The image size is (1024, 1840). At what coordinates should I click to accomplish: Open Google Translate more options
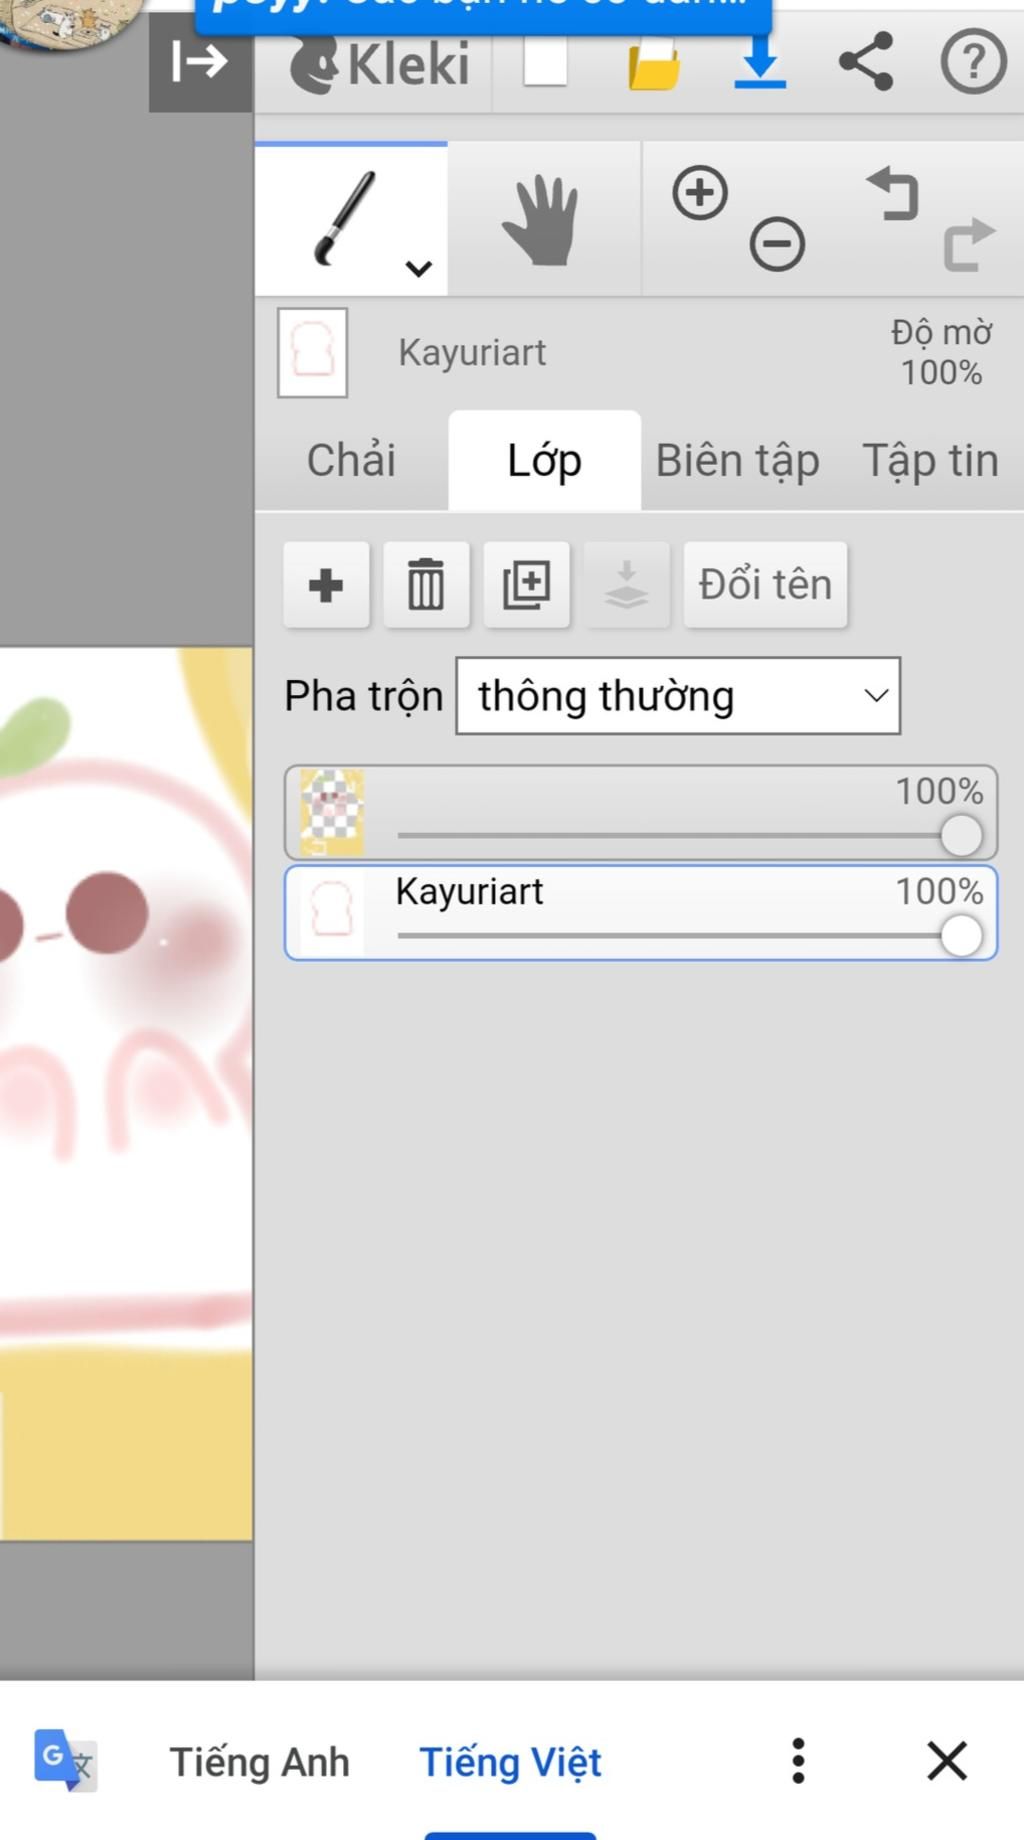[798, 1761]
